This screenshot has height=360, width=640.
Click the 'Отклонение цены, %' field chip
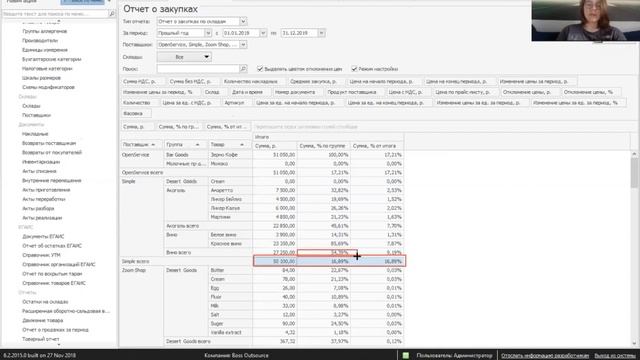591,92
